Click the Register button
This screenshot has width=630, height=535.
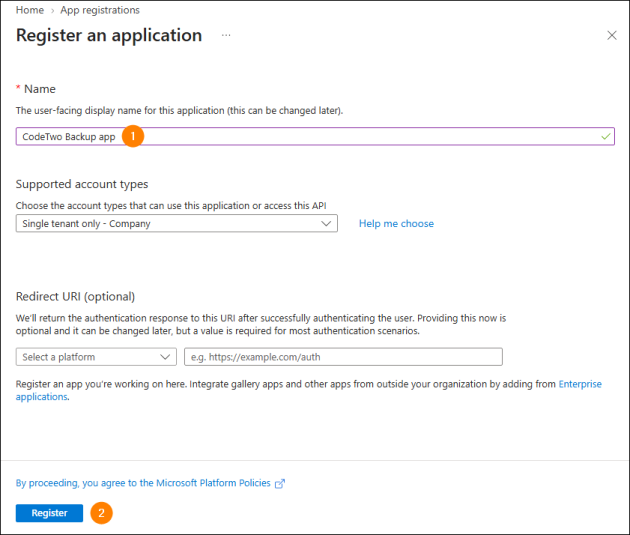pos(49,513)
